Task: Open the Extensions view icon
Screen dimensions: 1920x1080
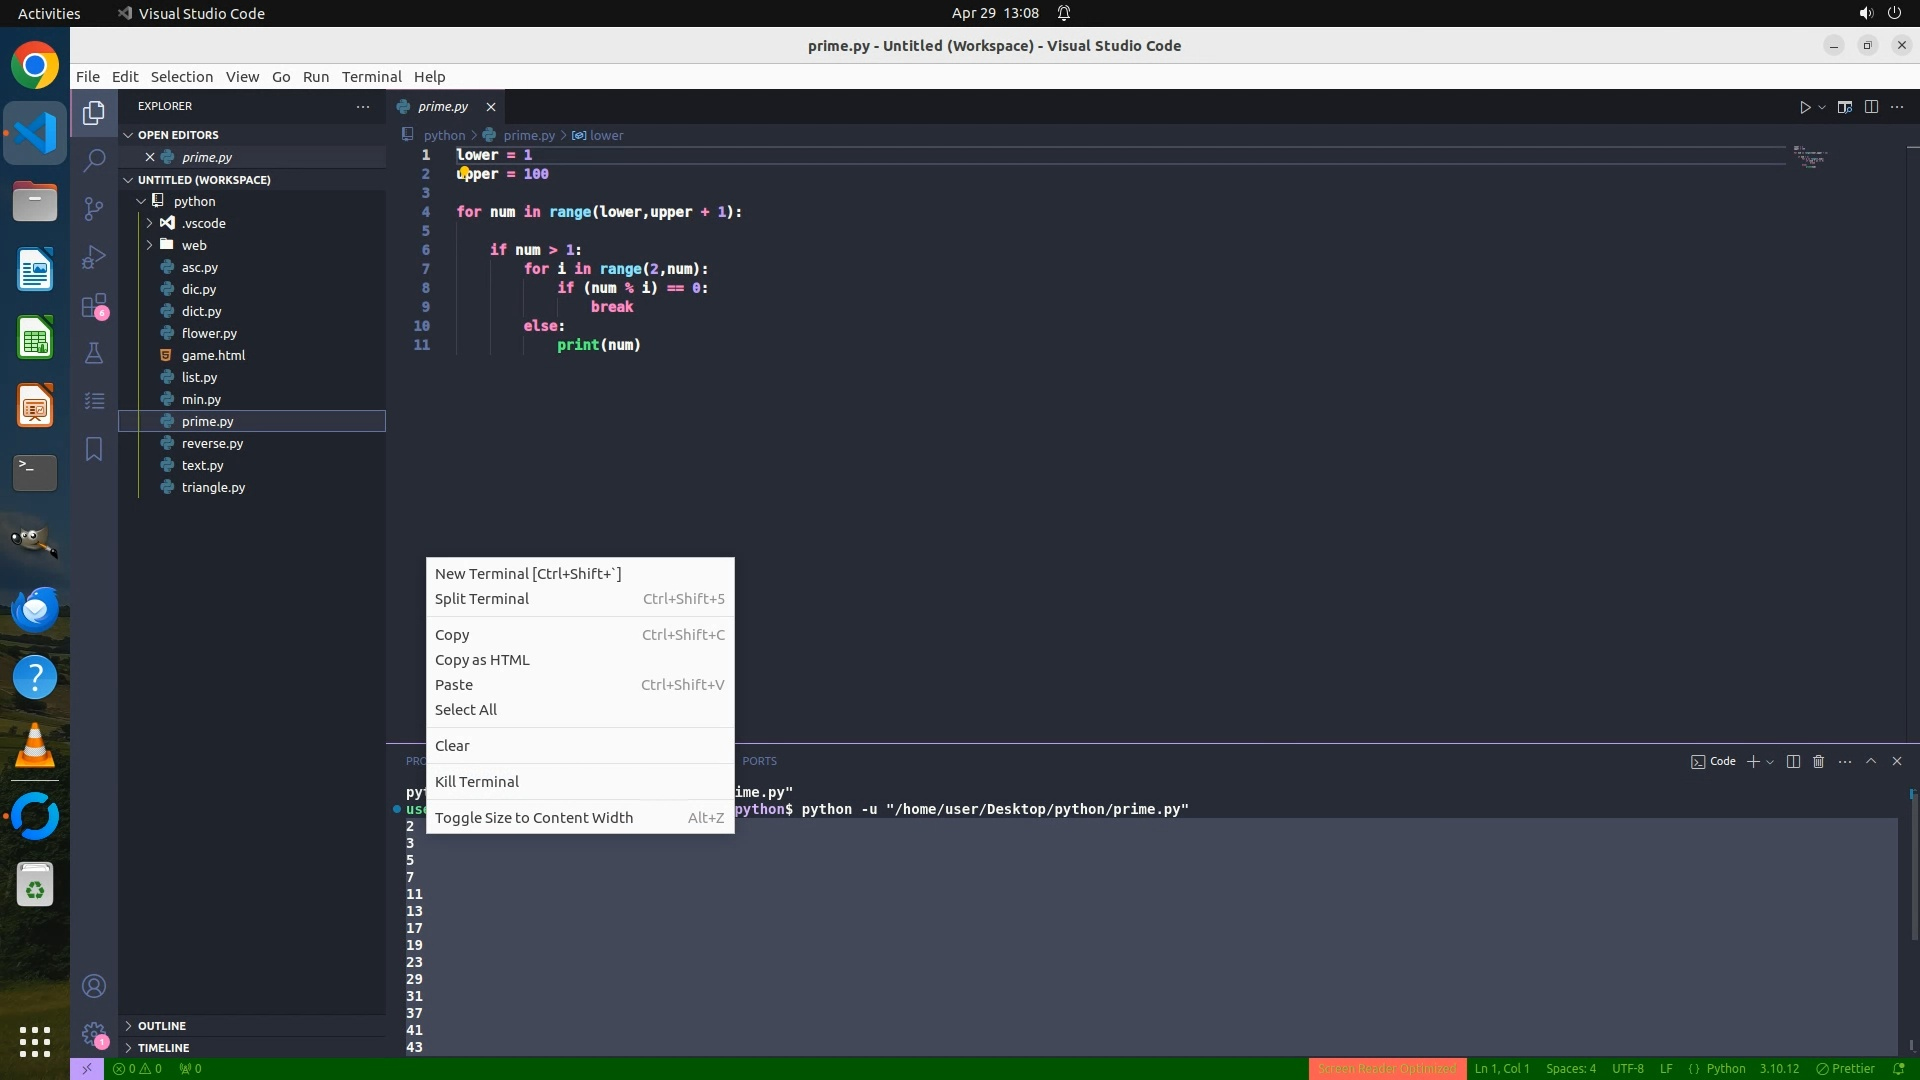Action: 94,306
